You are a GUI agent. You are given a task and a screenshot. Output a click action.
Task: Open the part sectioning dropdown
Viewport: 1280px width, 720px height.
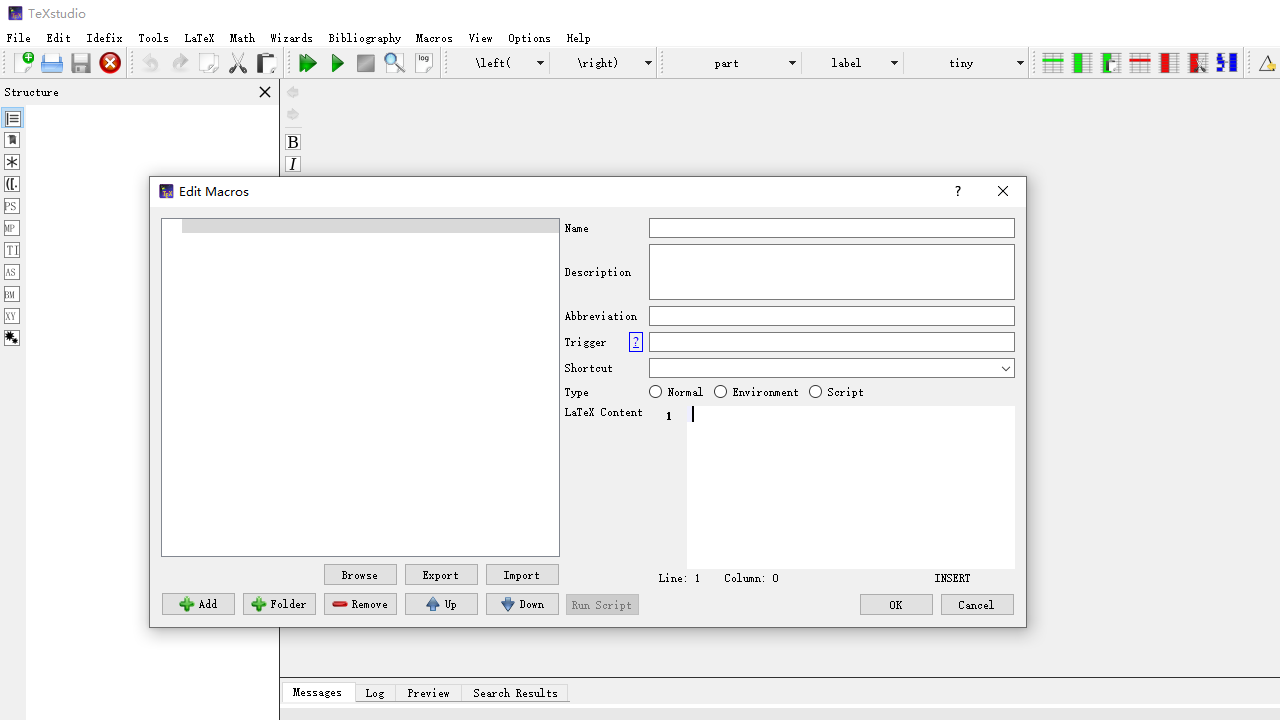coord(791,62)
